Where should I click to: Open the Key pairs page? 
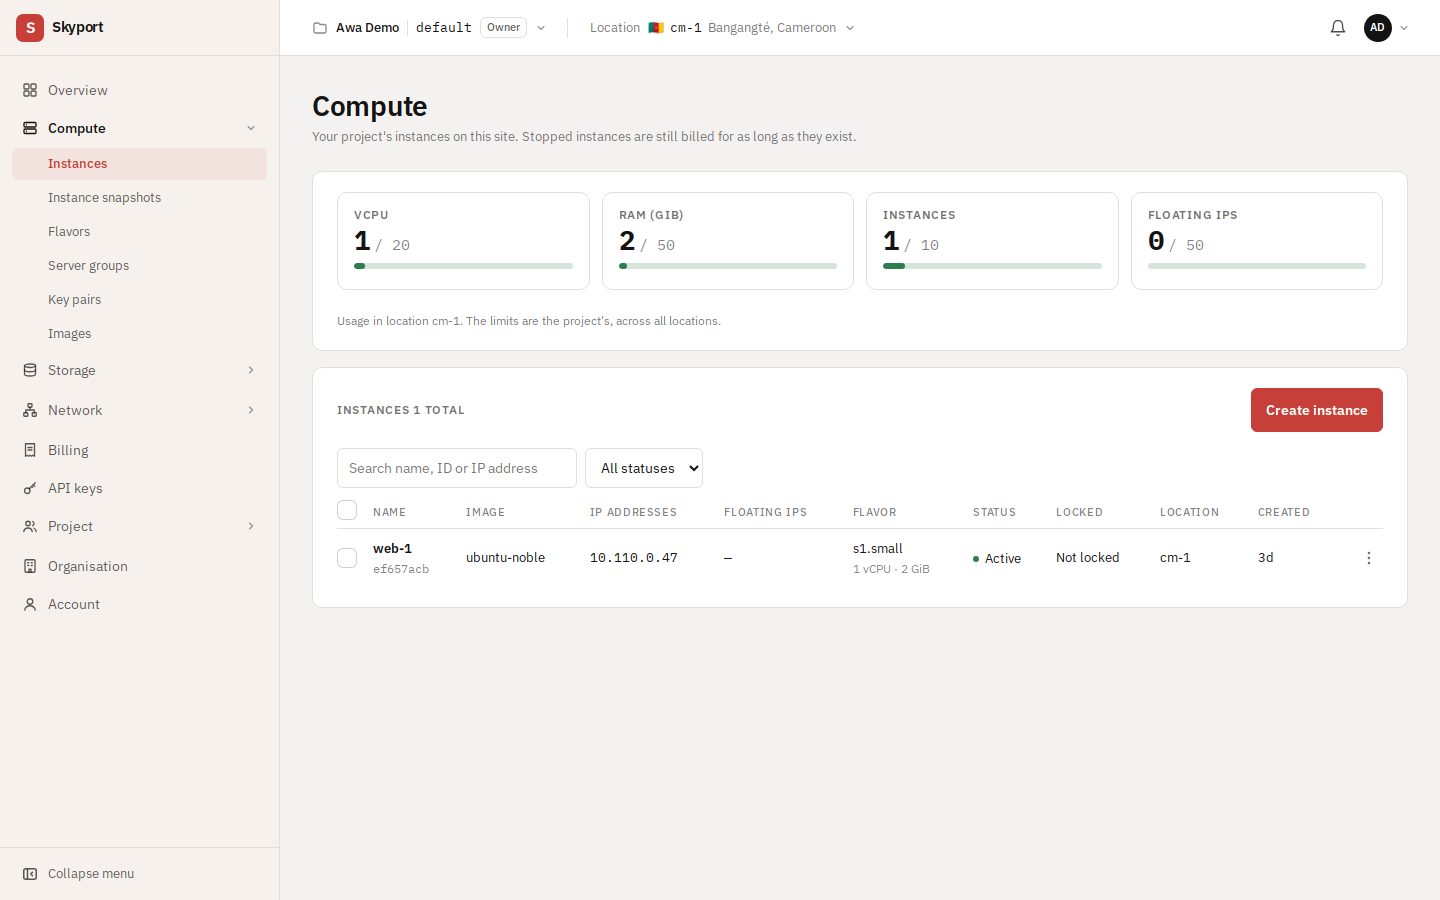pos(74,300)
